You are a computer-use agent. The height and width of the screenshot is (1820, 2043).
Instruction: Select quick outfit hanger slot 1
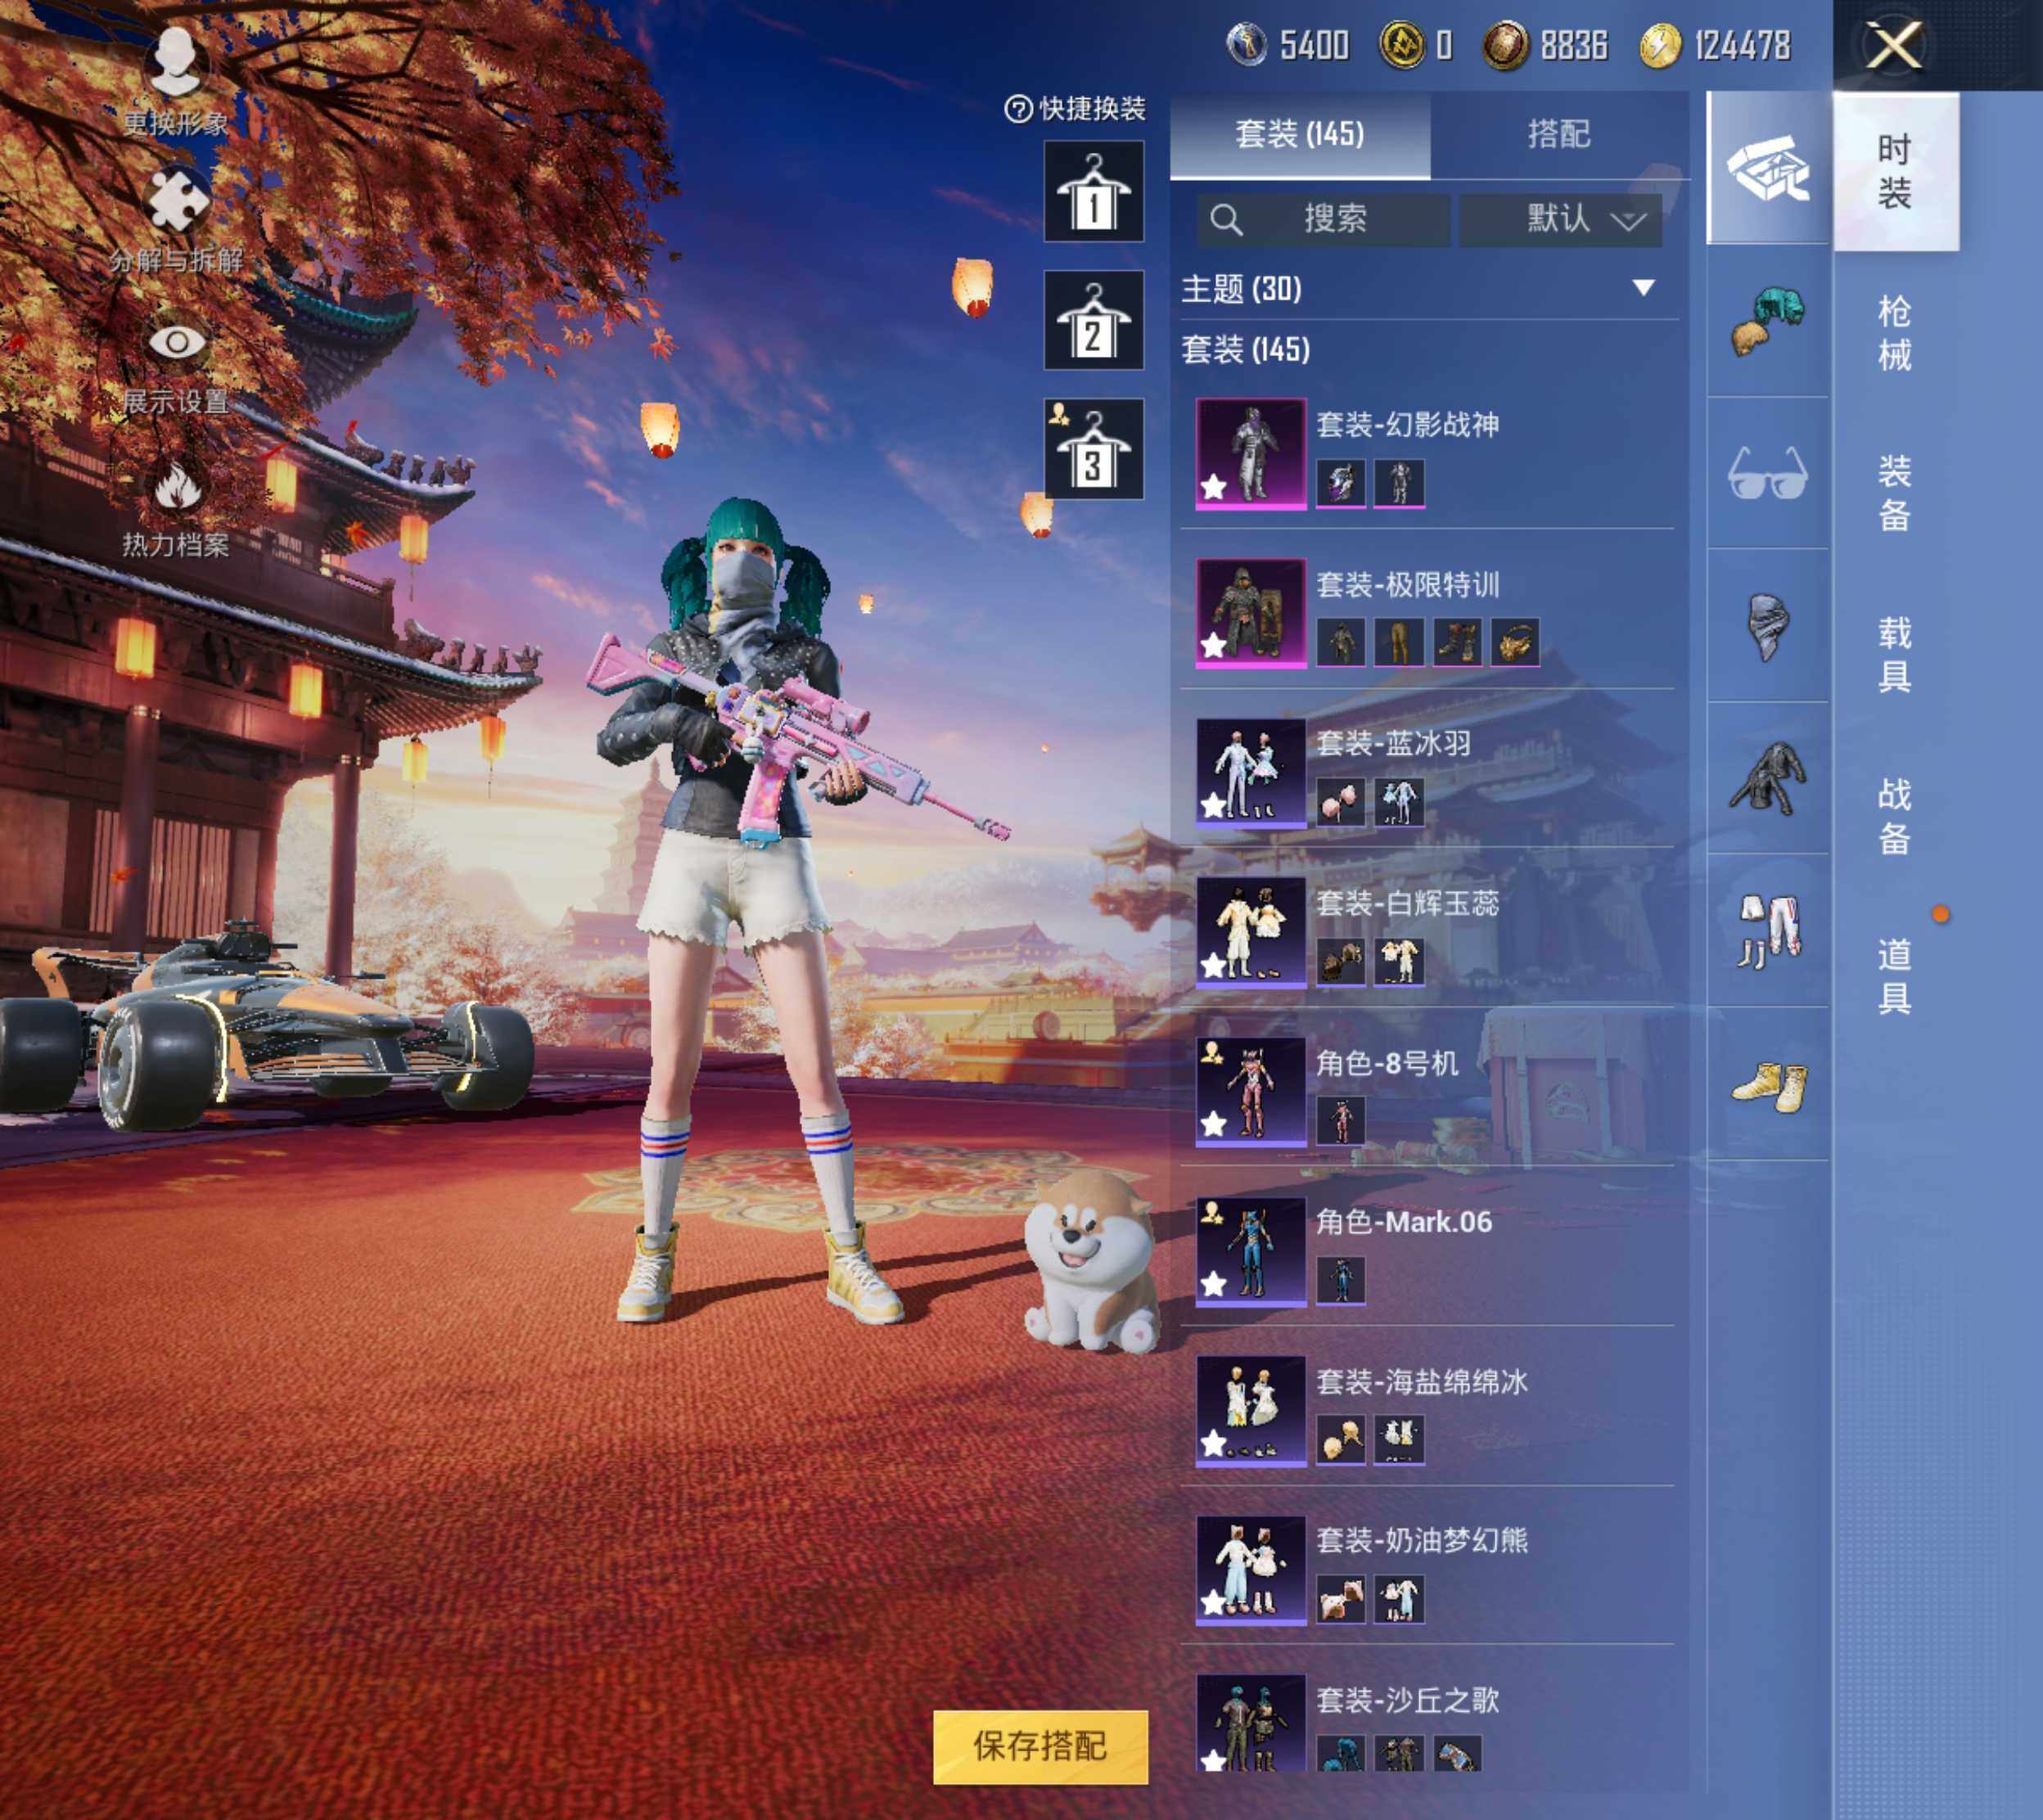(x=1093, y=191)
